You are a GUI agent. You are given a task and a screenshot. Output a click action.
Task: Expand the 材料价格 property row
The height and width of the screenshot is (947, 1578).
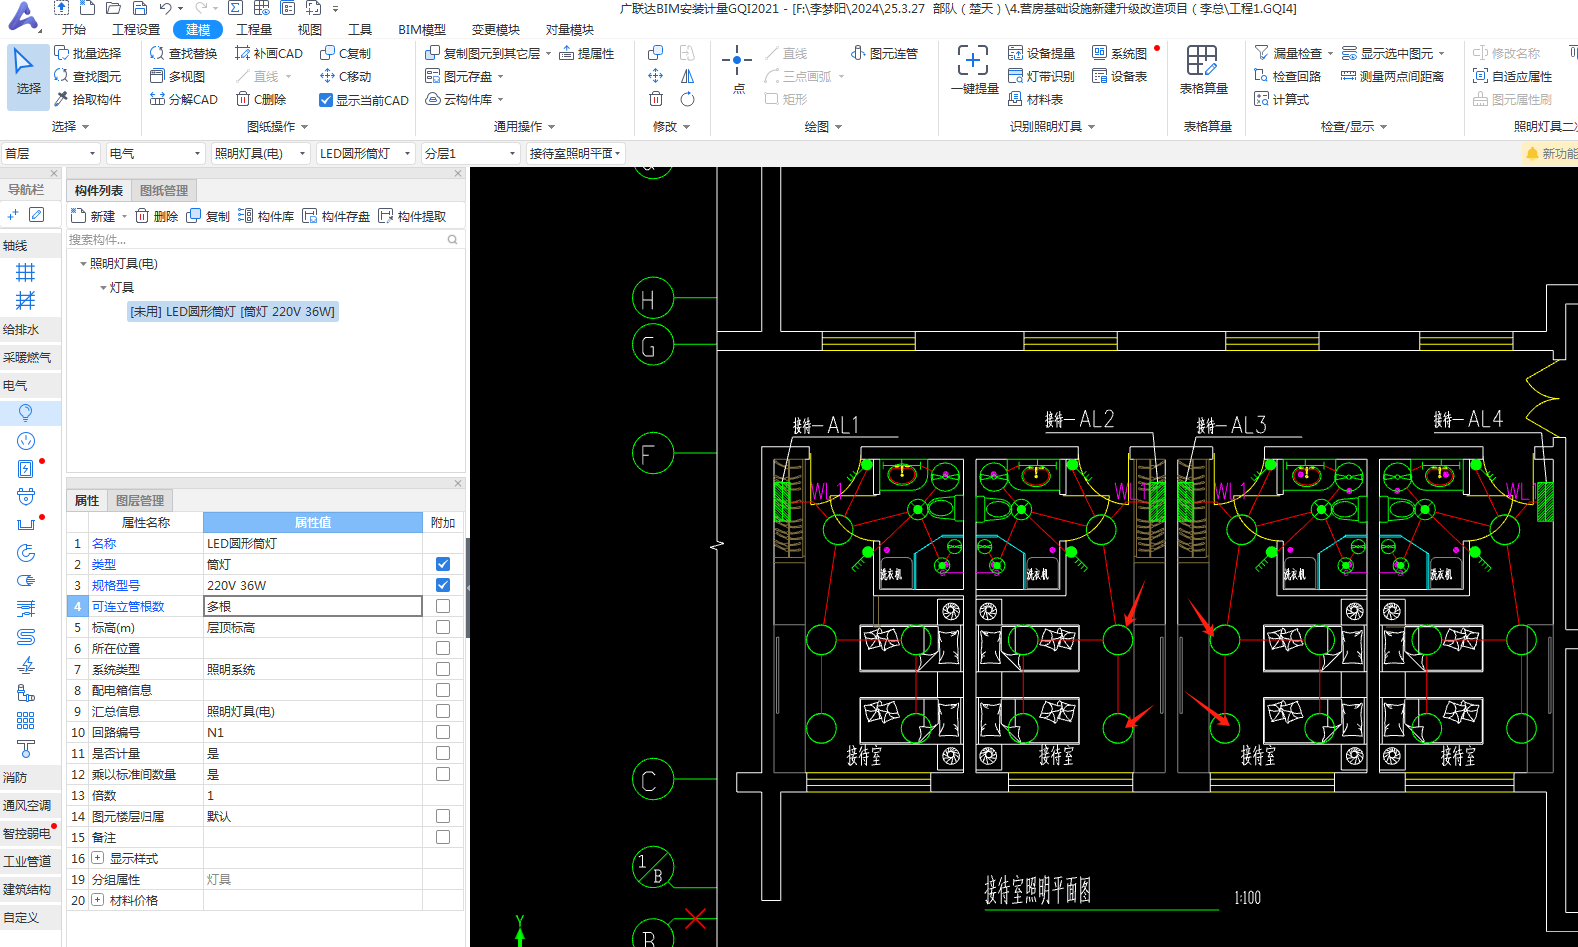click(97, 900)
